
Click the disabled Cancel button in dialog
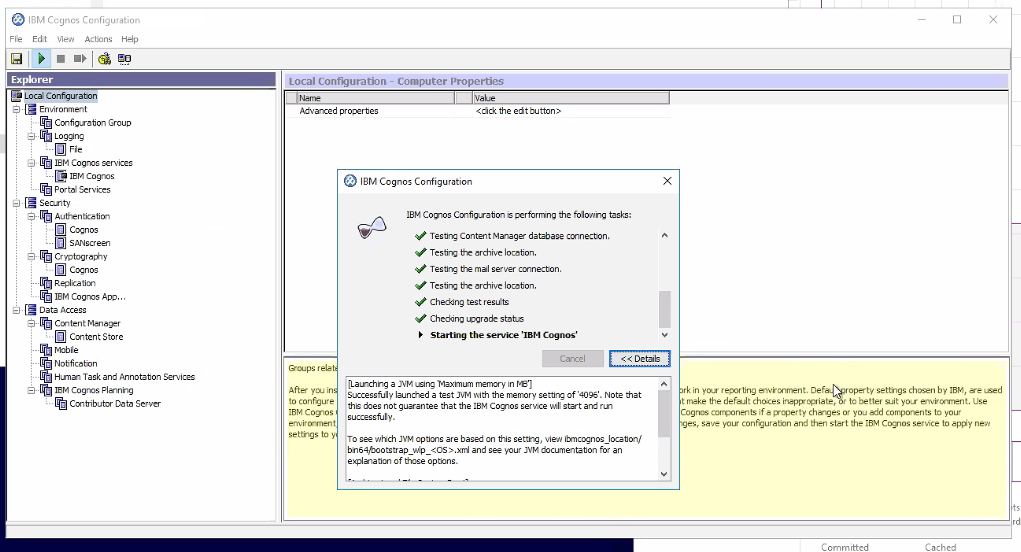[572, 359]
